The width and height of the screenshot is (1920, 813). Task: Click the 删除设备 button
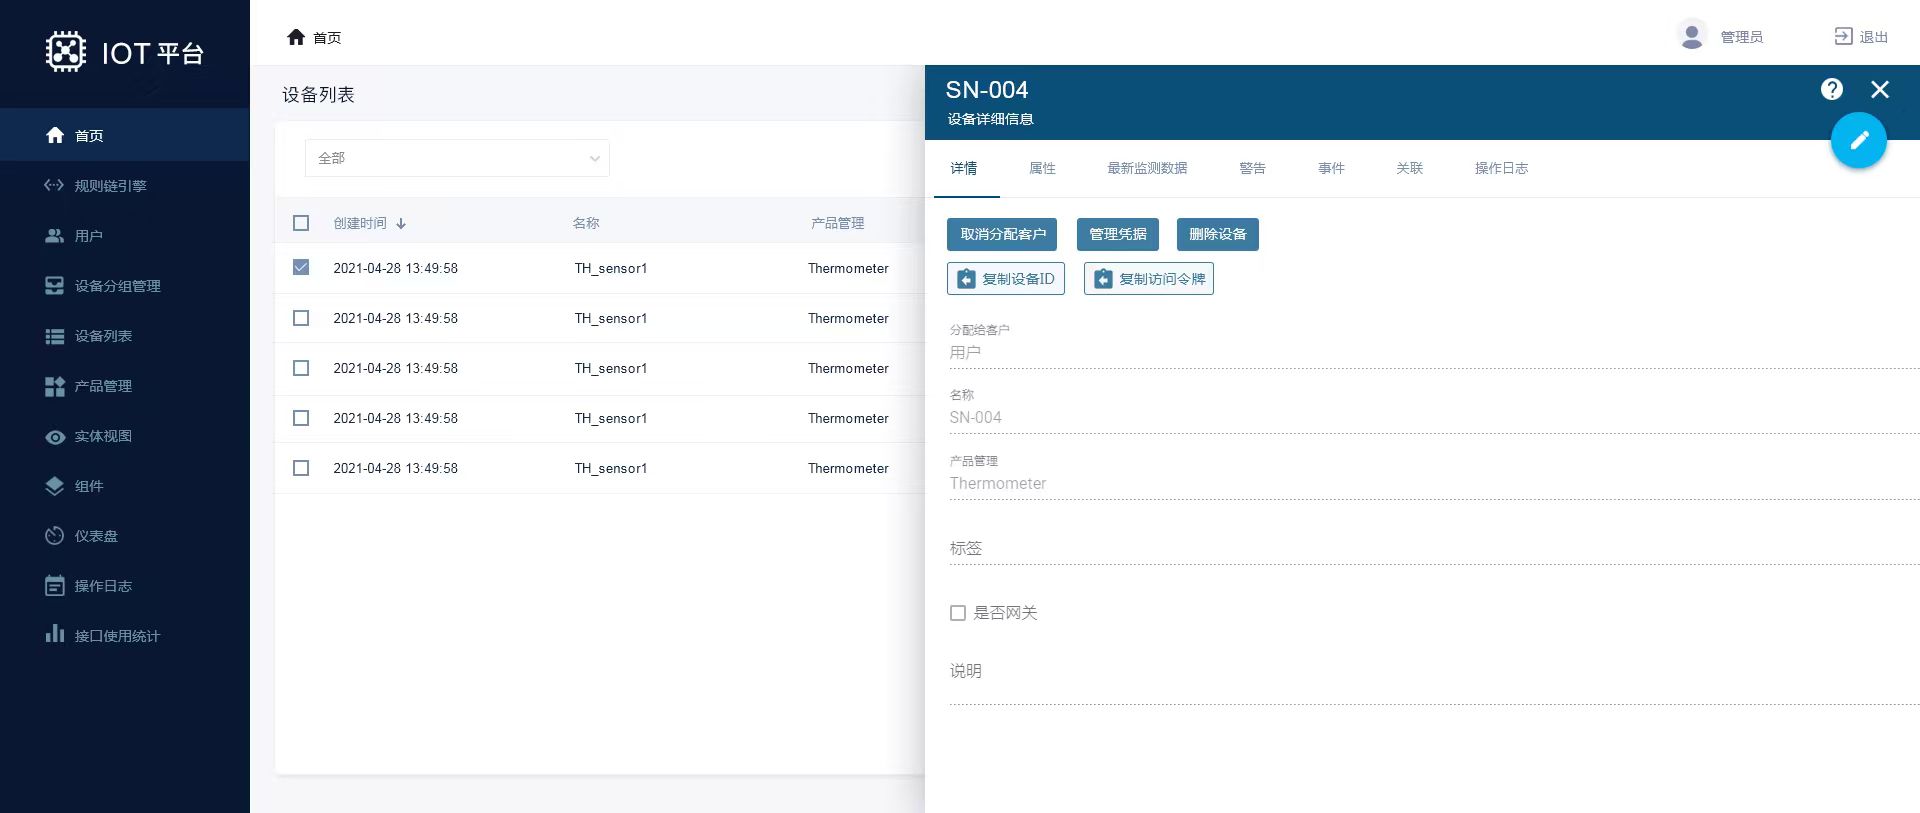click(x=1217, y=234)
